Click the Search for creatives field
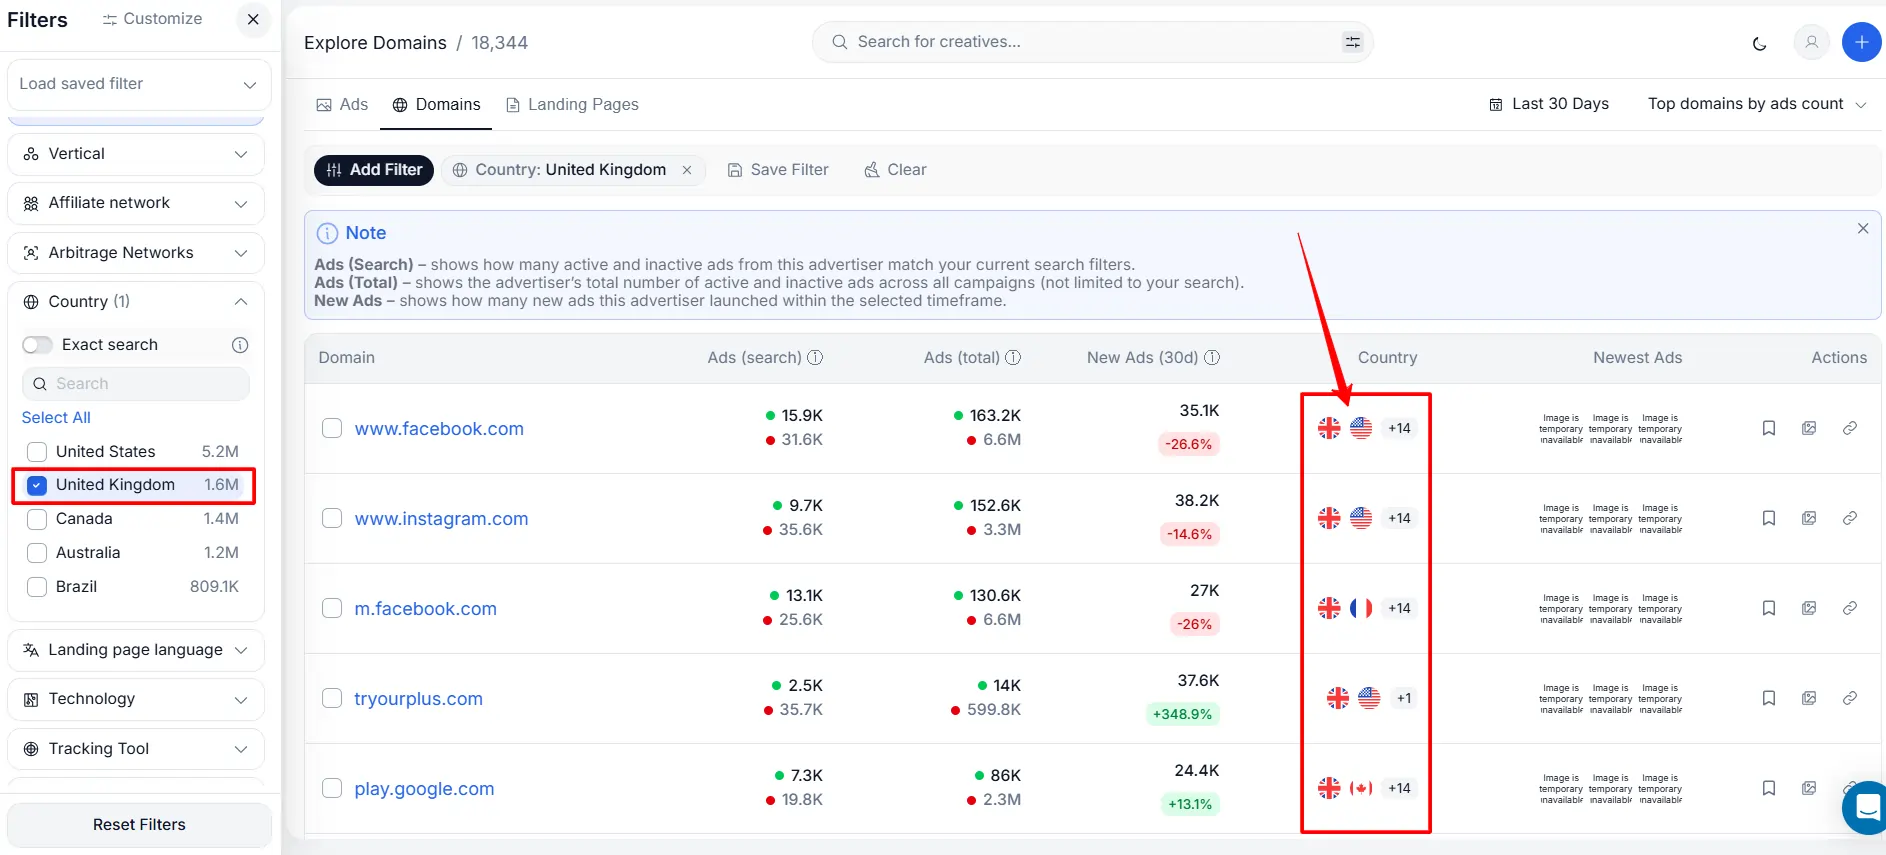This screenshot has height=855, width=1886. (x=1092, y=42)
